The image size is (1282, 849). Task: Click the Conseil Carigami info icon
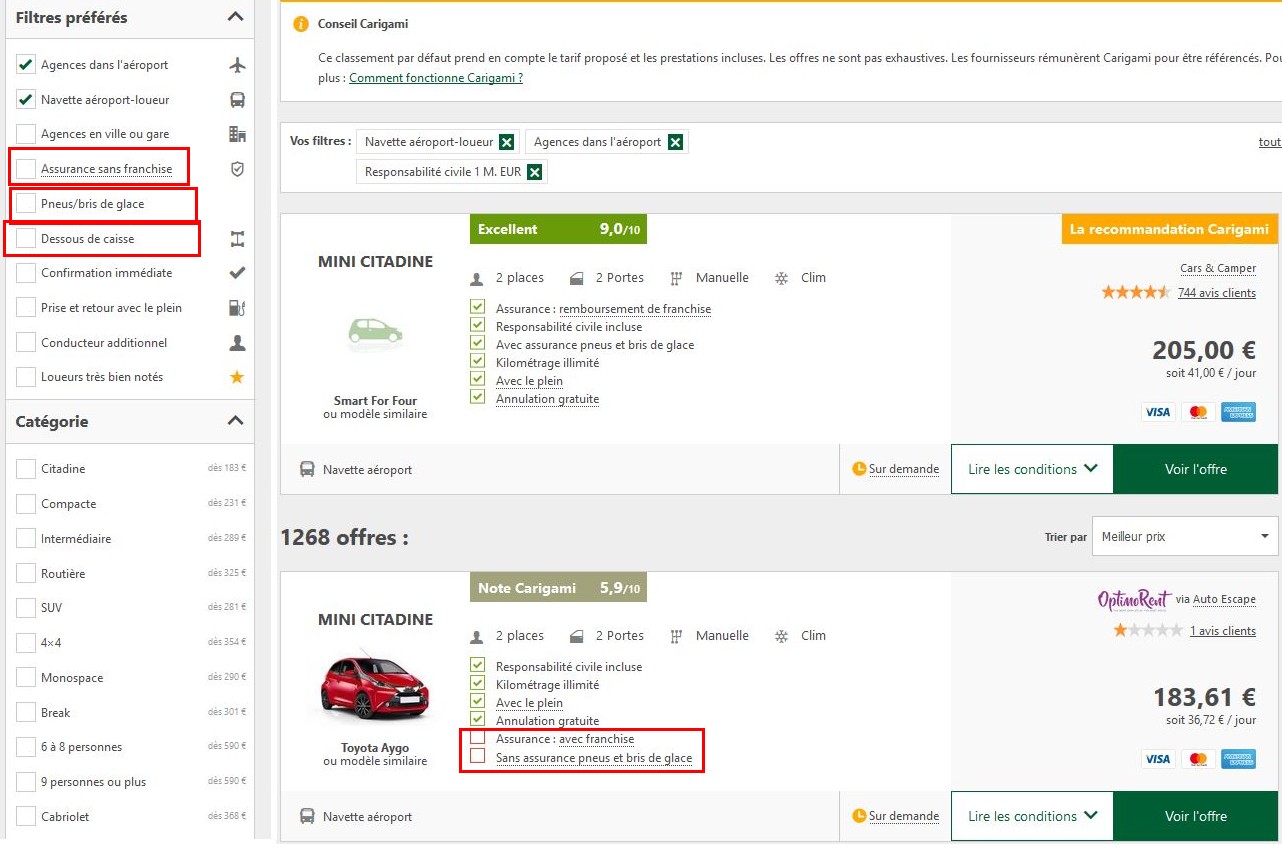click(x=301, y=24)
